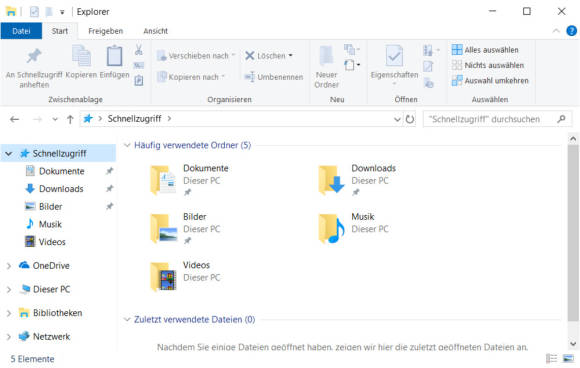Navigate back with the left arrow
Screen dimensions: 580x368
coord(14,119)
